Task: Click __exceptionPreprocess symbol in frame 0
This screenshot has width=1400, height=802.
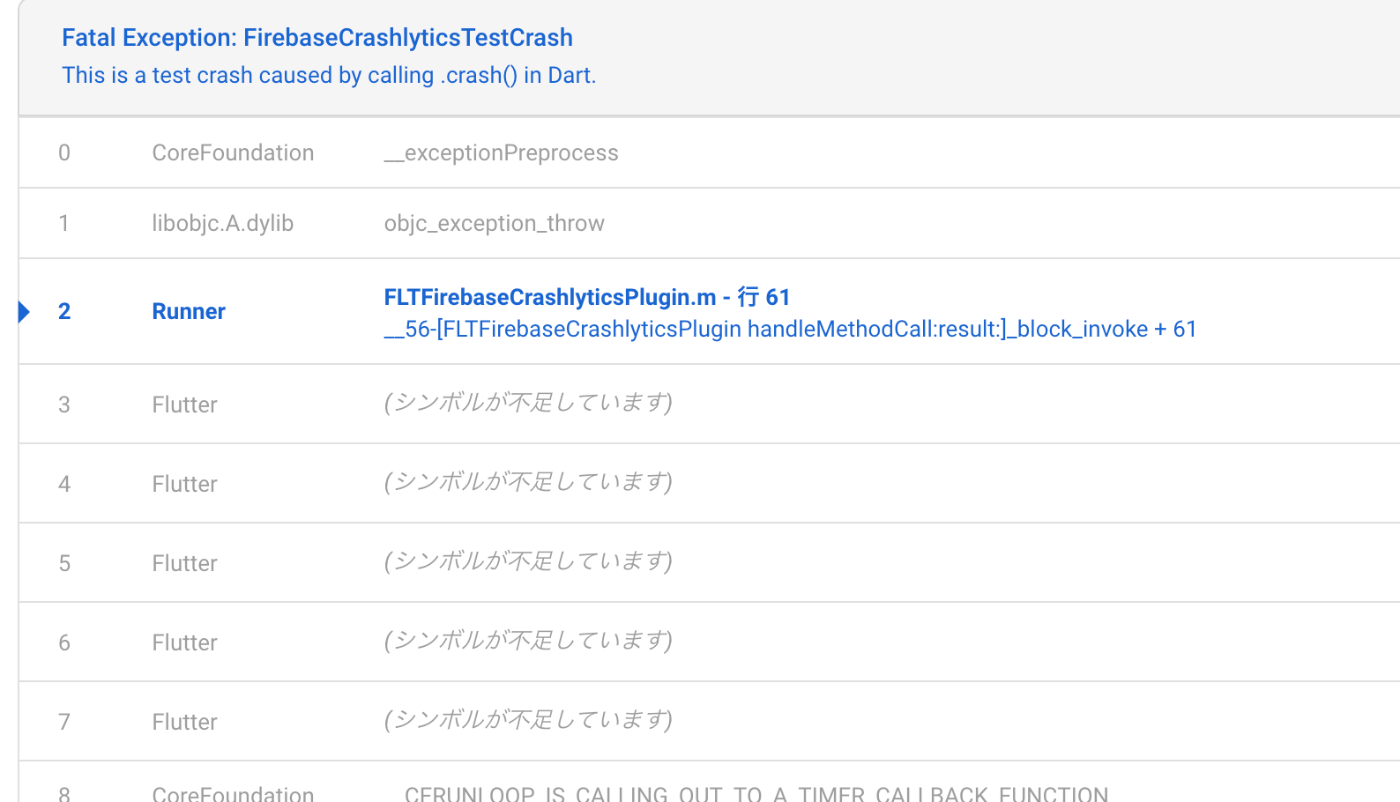Action: pos(501,153)
